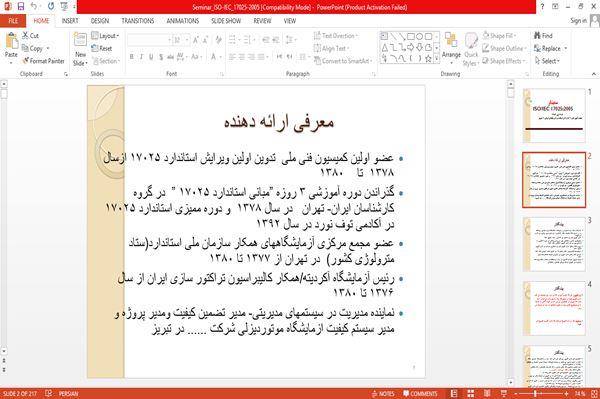This screenshot has height=399, width=600.
Task: Start Slide Show from status bar icon
Action: (x=504, y=394)
